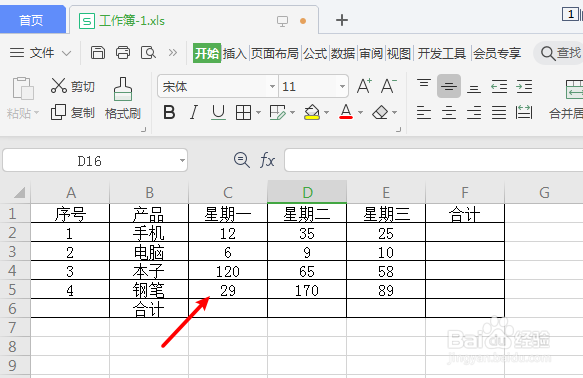
Task: Open the Name Box dropdown arrow
Action: [x=182, y=161]
